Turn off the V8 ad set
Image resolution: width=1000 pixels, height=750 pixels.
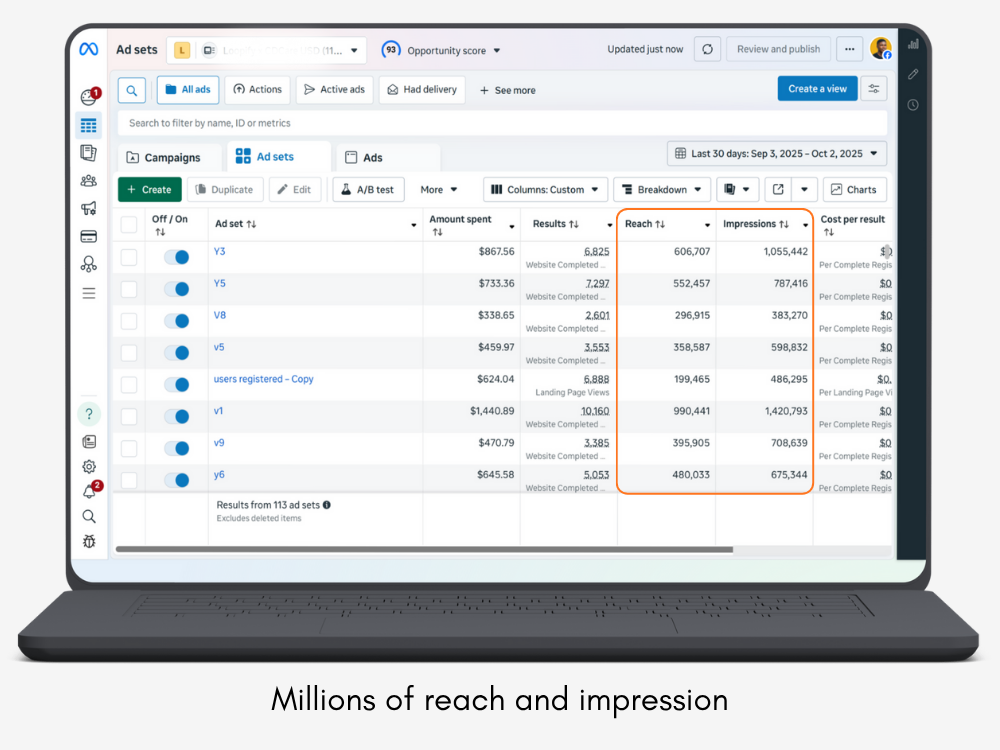click(177, 321)
